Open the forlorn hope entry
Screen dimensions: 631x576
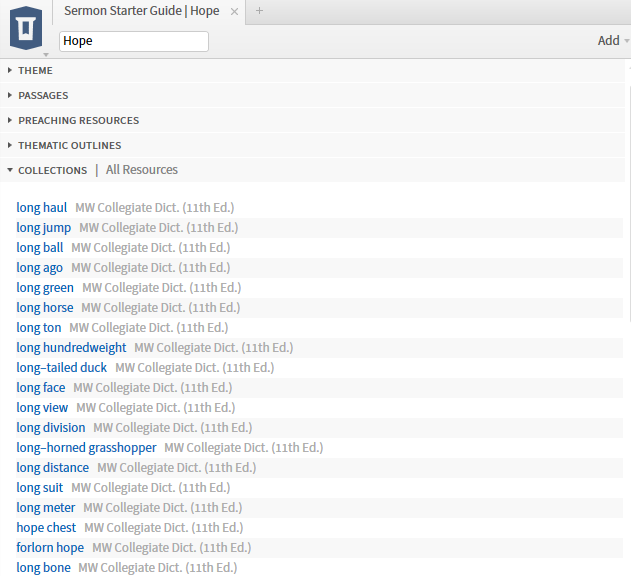pyautogui.click(x=50, y=547)
